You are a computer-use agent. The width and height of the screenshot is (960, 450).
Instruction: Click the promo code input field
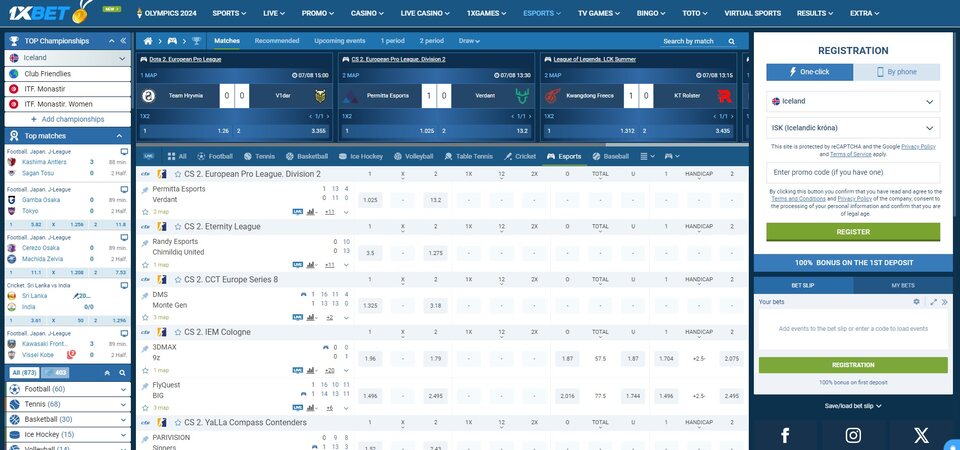[x=853, y=173]
